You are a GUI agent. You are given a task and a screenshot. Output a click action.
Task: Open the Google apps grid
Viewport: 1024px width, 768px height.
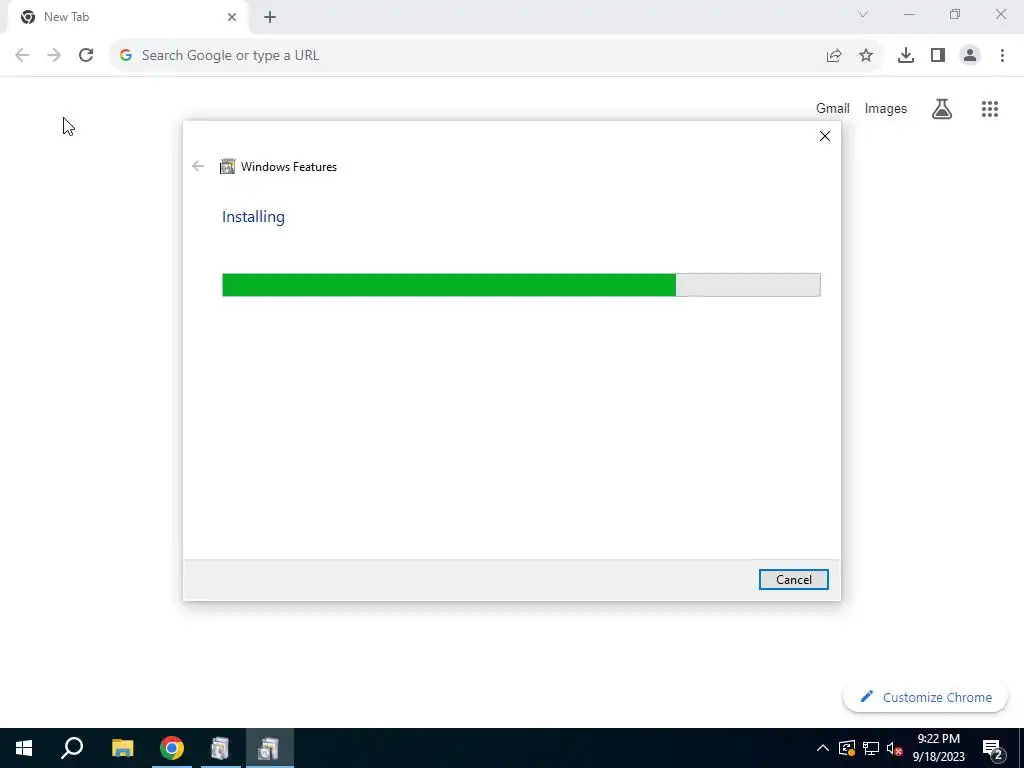tap(990, 108)
